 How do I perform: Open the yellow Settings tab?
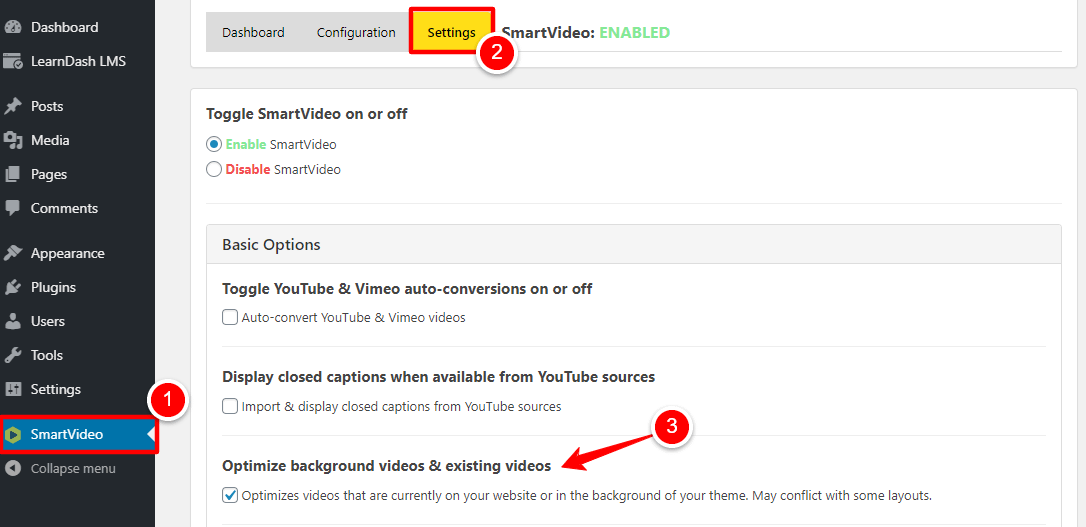pyautogui.click(x=452, y=32)
